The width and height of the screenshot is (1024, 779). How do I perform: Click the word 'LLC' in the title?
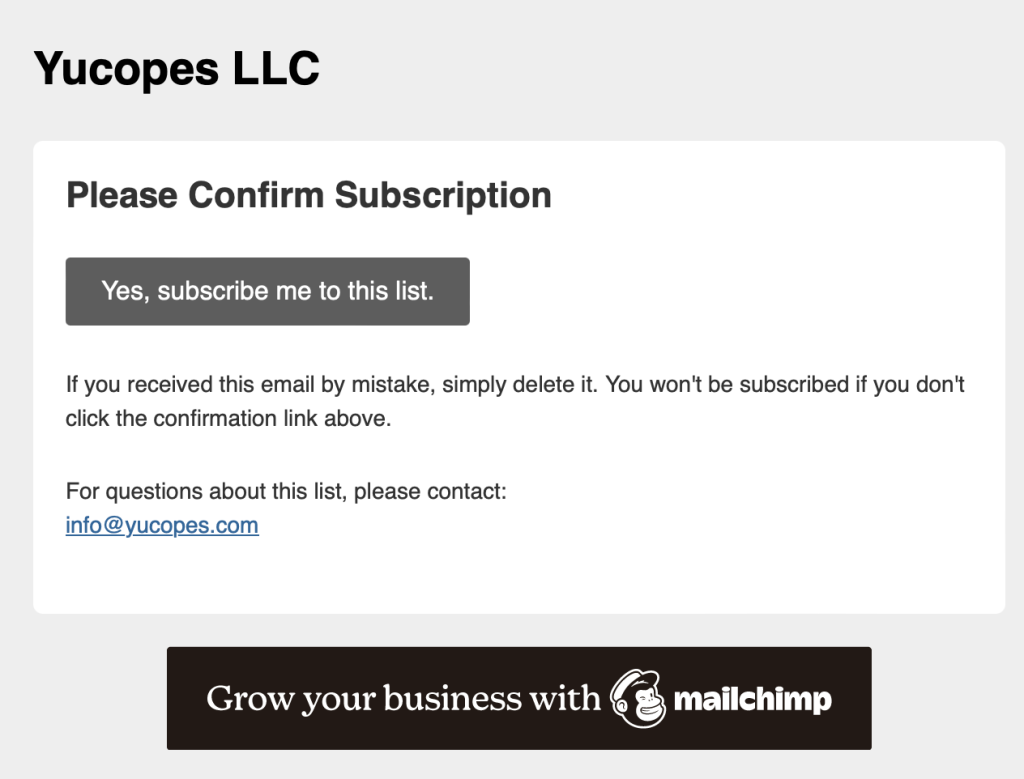[x=276, y=68]
